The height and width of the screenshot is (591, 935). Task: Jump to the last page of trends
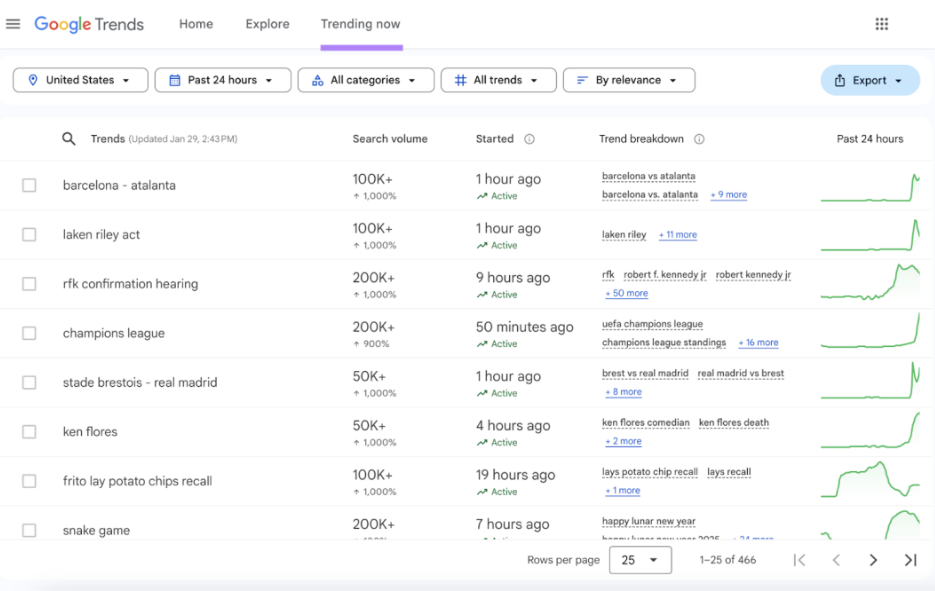[x=910, y=560]
